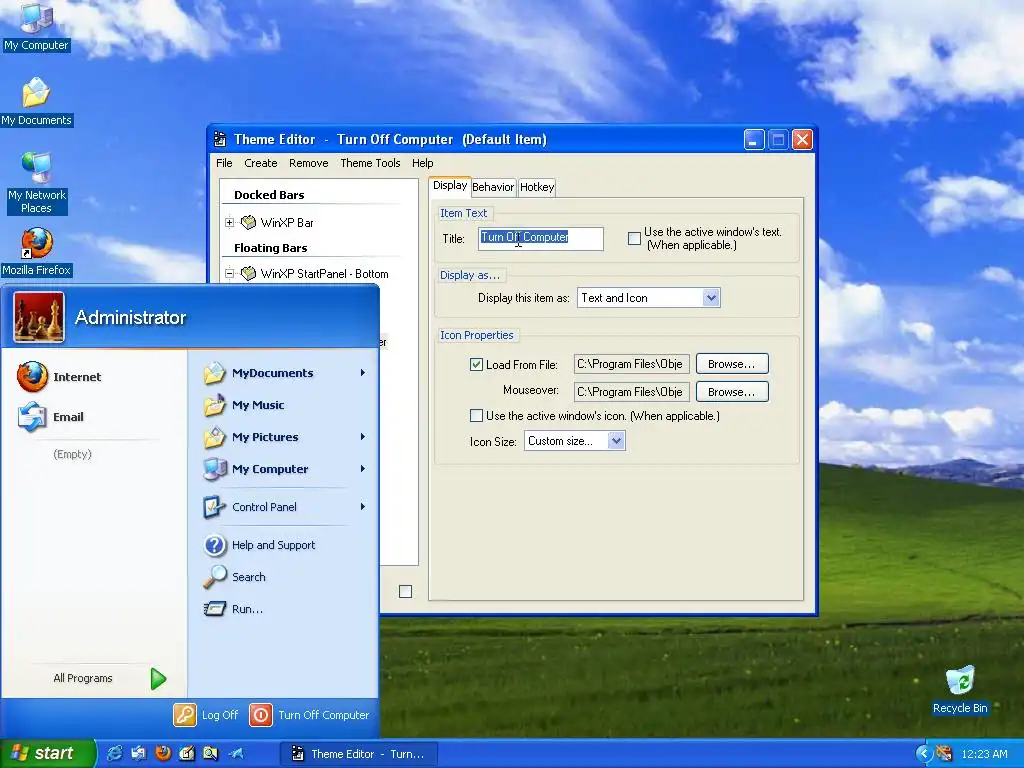Open the File menu
This screenshot has height=768, width=1024.
tap(224, 163)
